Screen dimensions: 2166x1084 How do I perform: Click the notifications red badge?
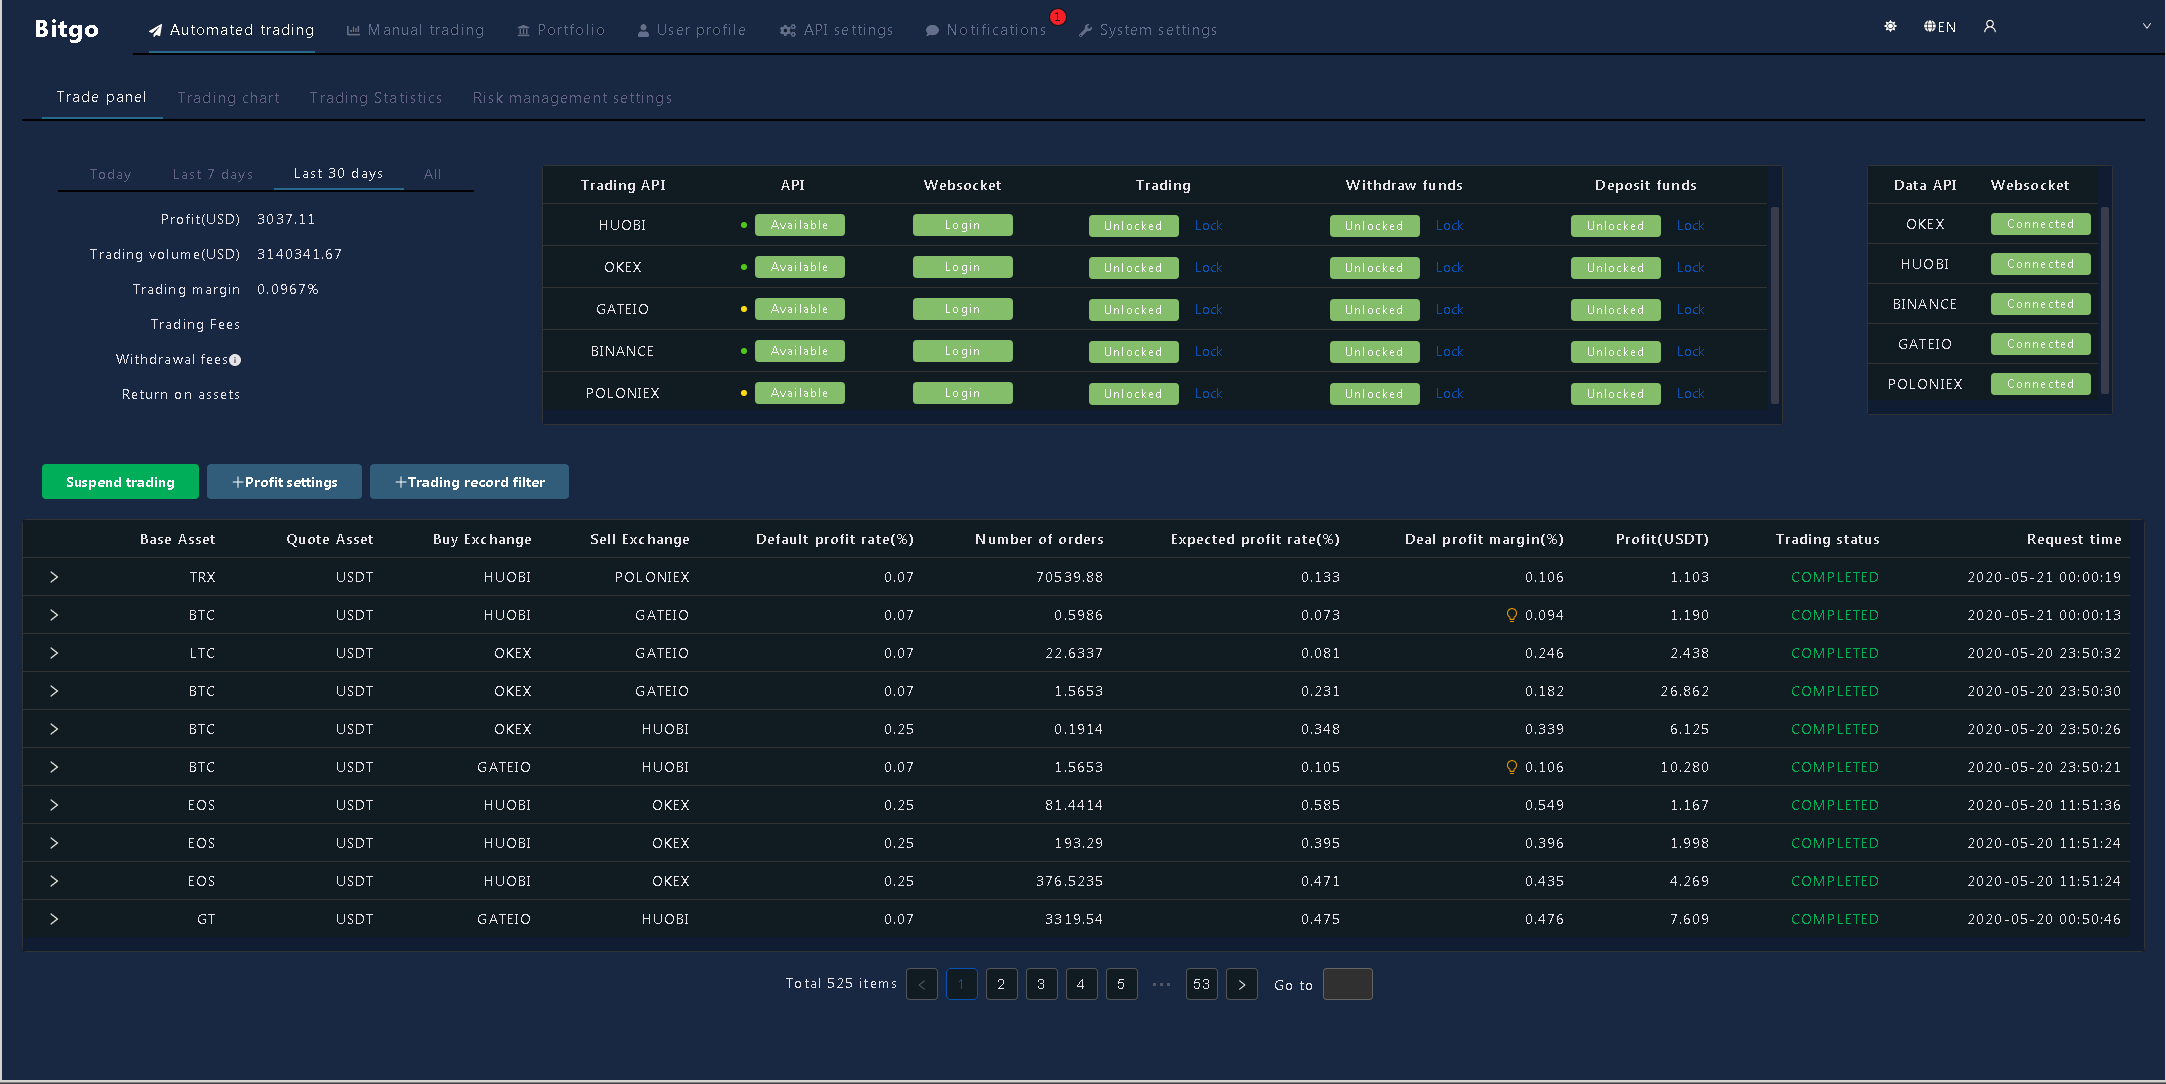click(x=1058, y=17)
